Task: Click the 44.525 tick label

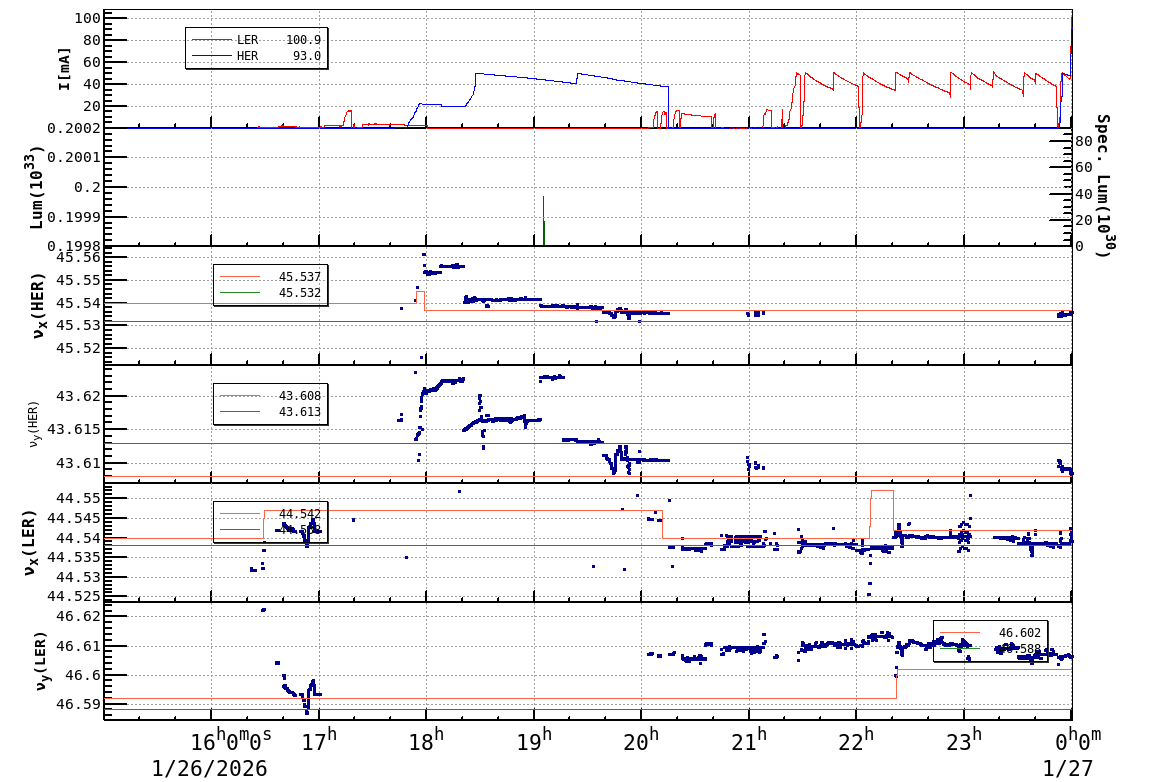Action: (74, 597)
